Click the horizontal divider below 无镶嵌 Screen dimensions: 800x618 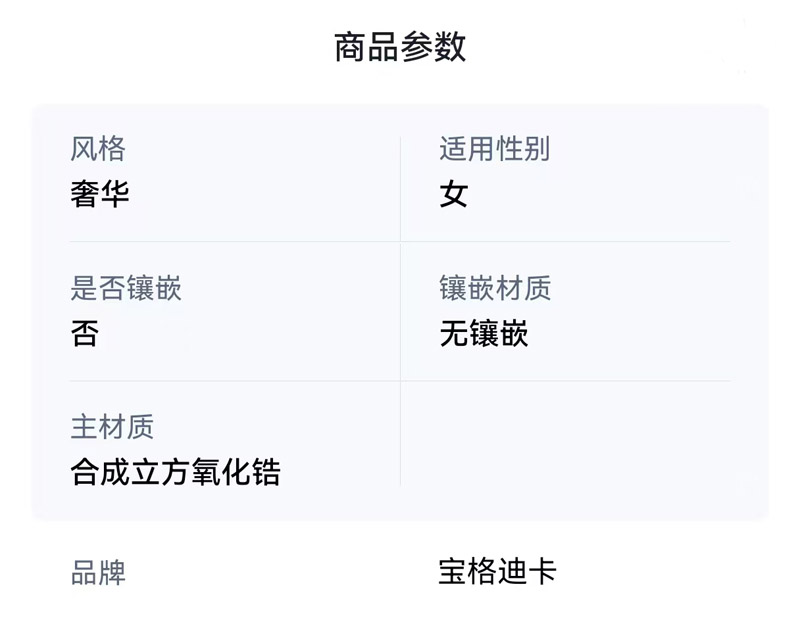[x=565, y=381]
